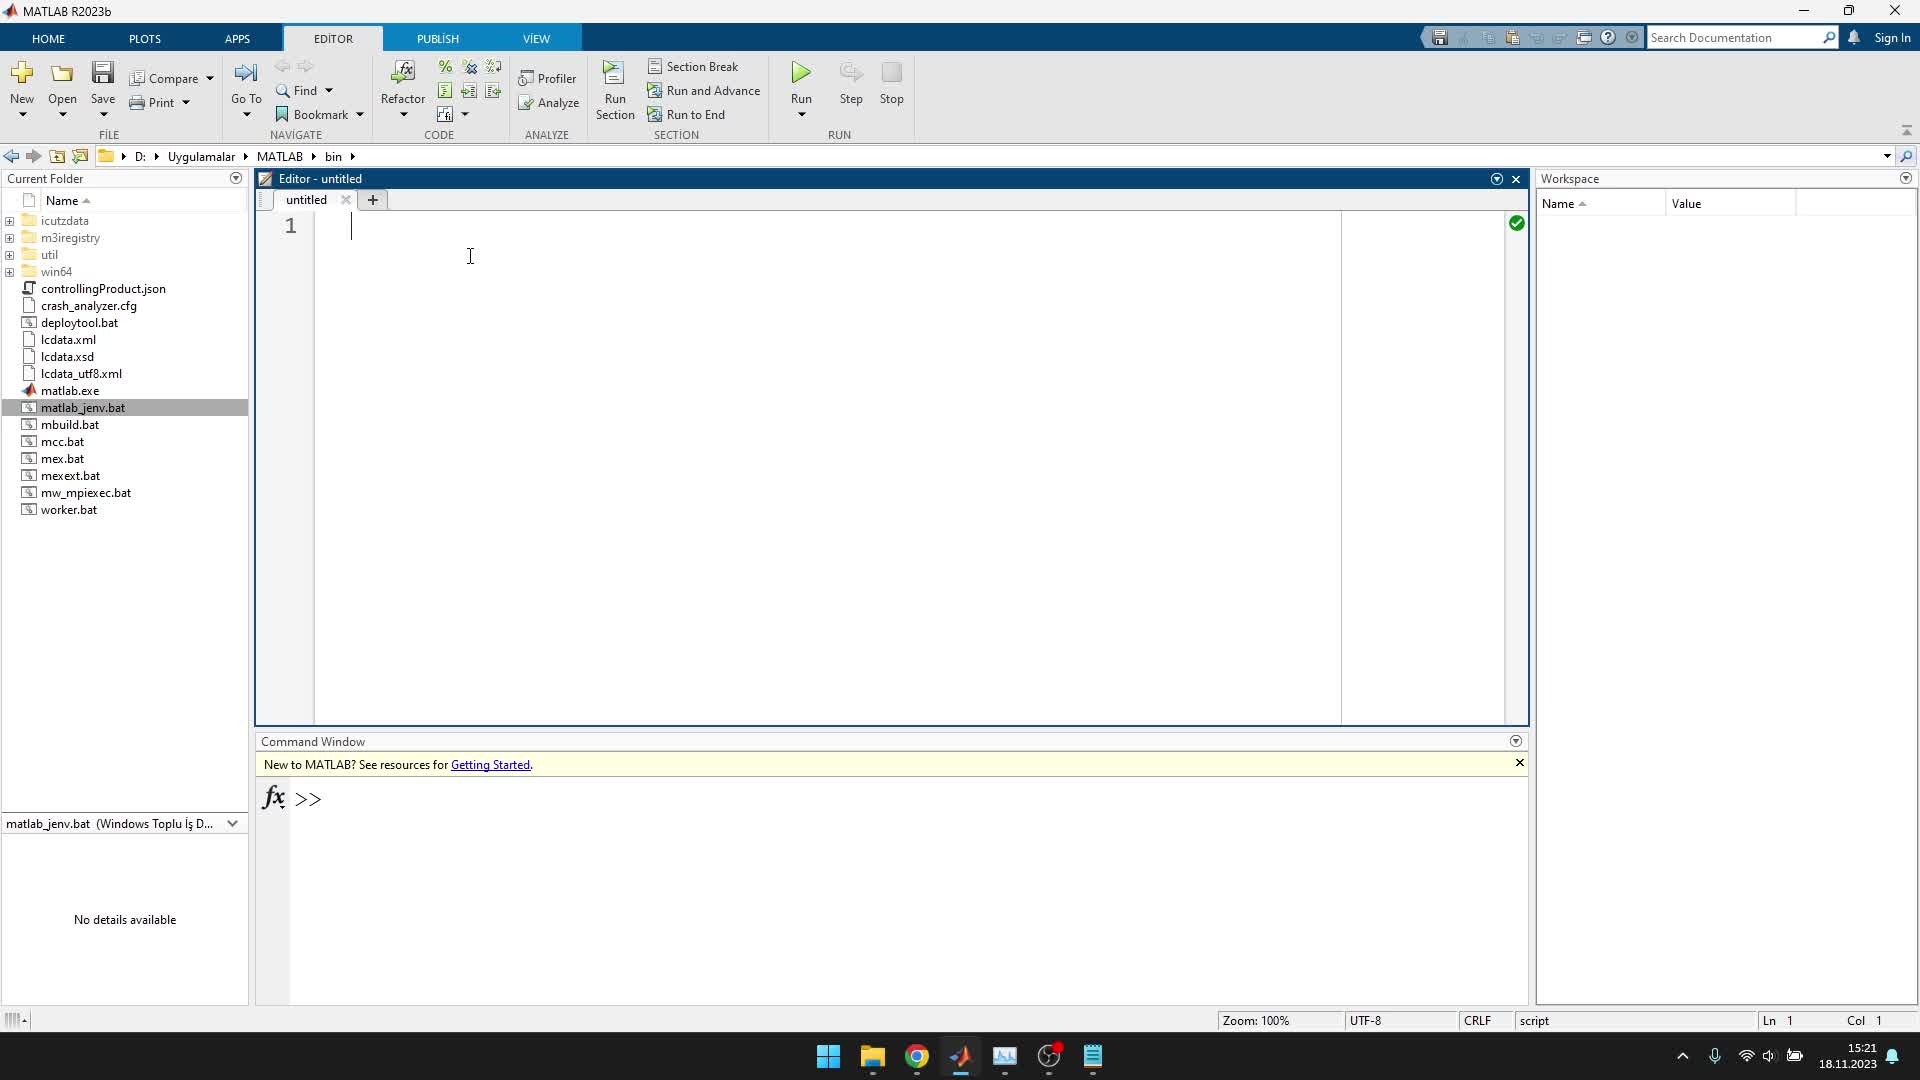Expand the icutzdata folder

10,222
